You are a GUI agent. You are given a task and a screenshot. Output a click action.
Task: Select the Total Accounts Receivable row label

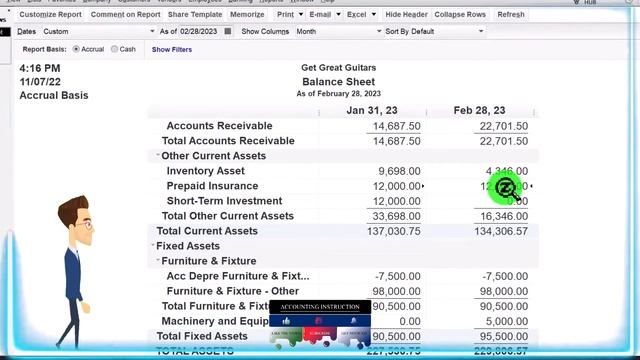228,141
